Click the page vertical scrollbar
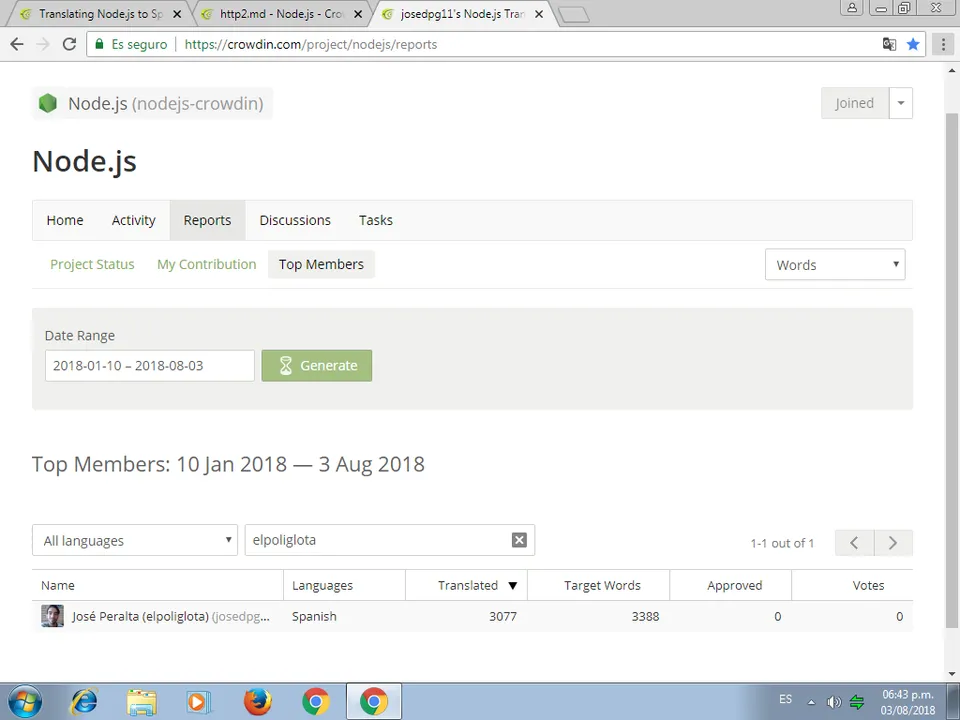This screenshot has height=720, width=960. 952,370
